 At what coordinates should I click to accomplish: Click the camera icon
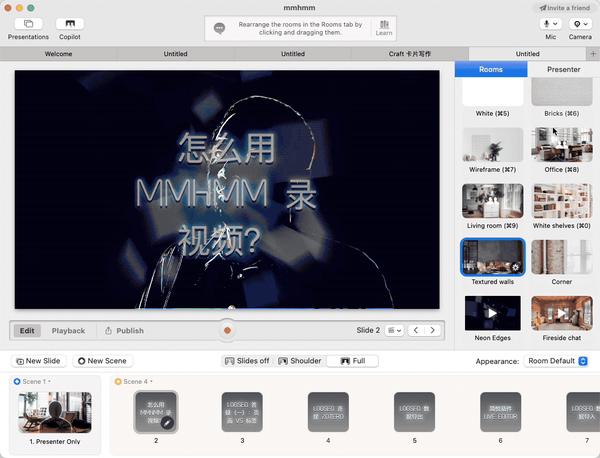[577, 24]
